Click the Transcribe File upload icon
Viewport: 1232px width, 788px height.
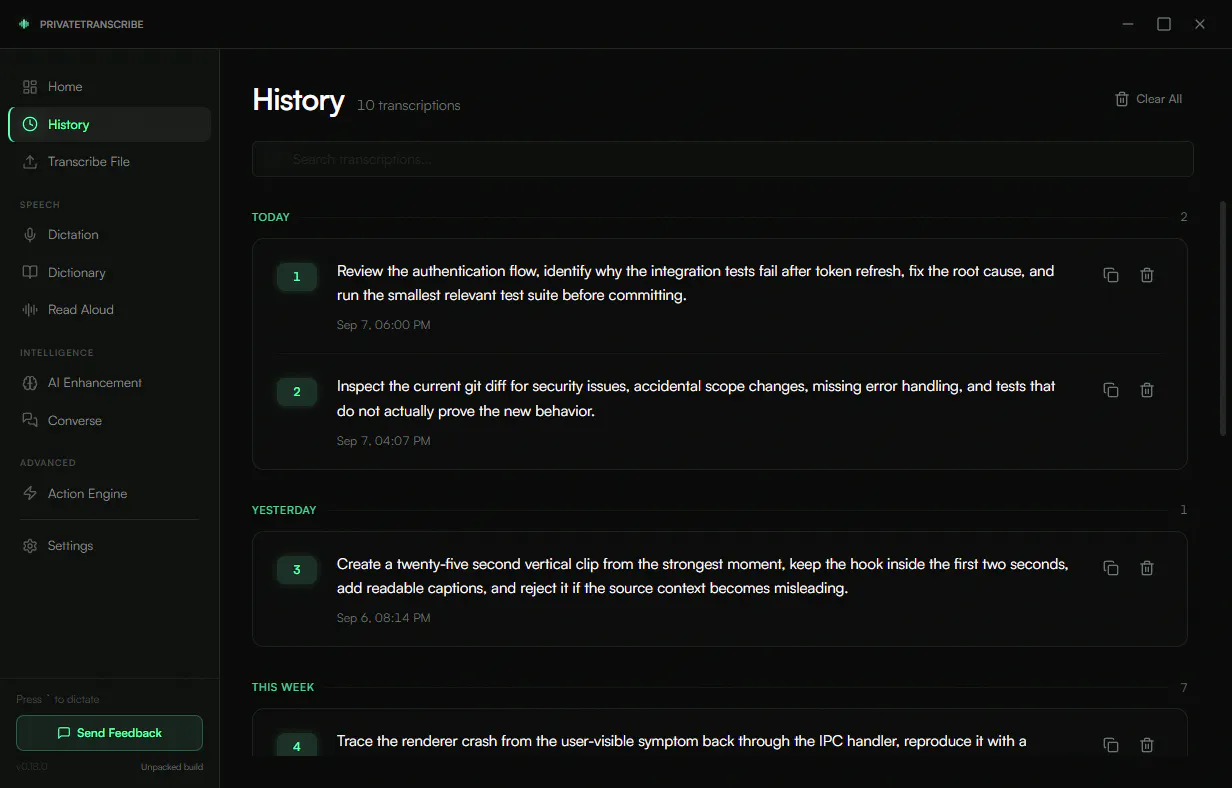coord(30,161)
